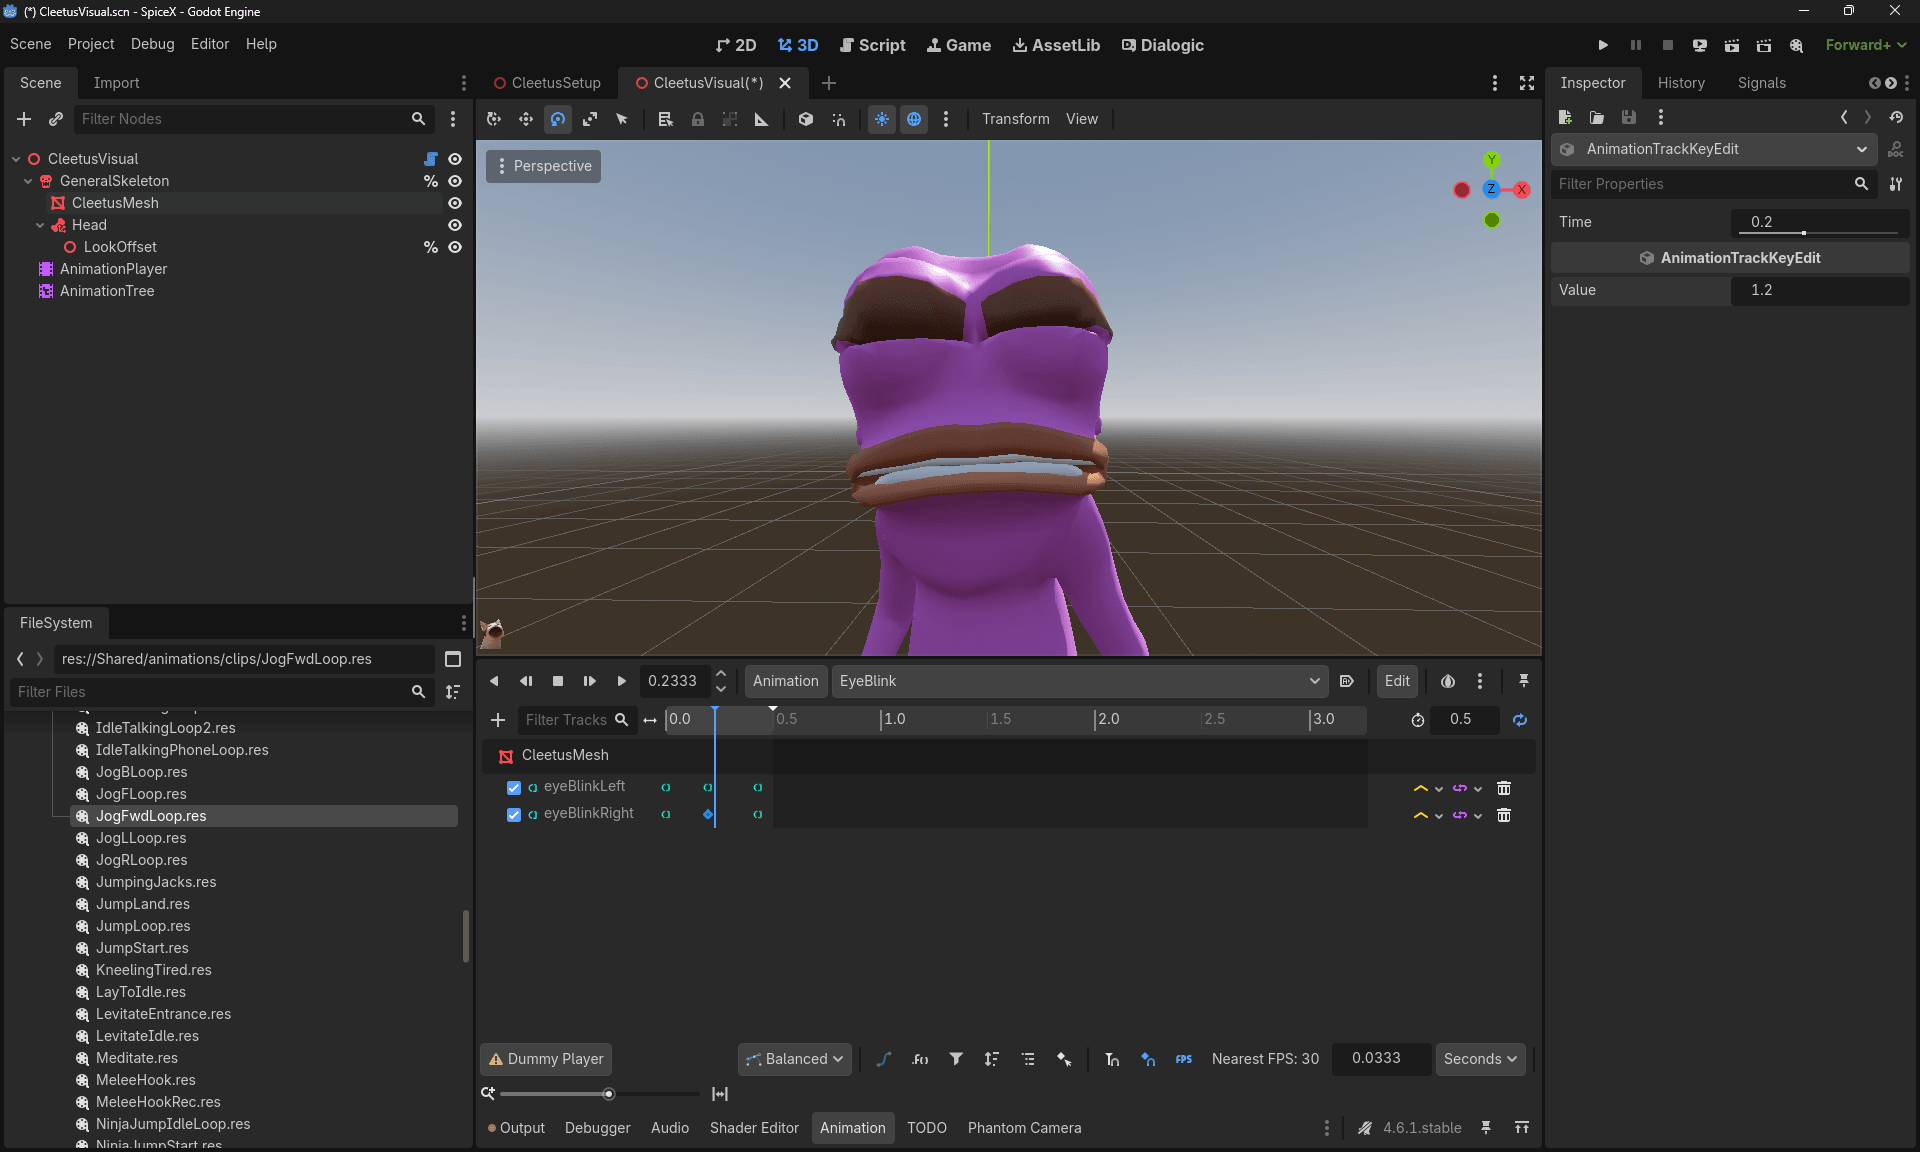Stop animation playback
Screen dimensions: 1920x1152
(x=558, y=681)
